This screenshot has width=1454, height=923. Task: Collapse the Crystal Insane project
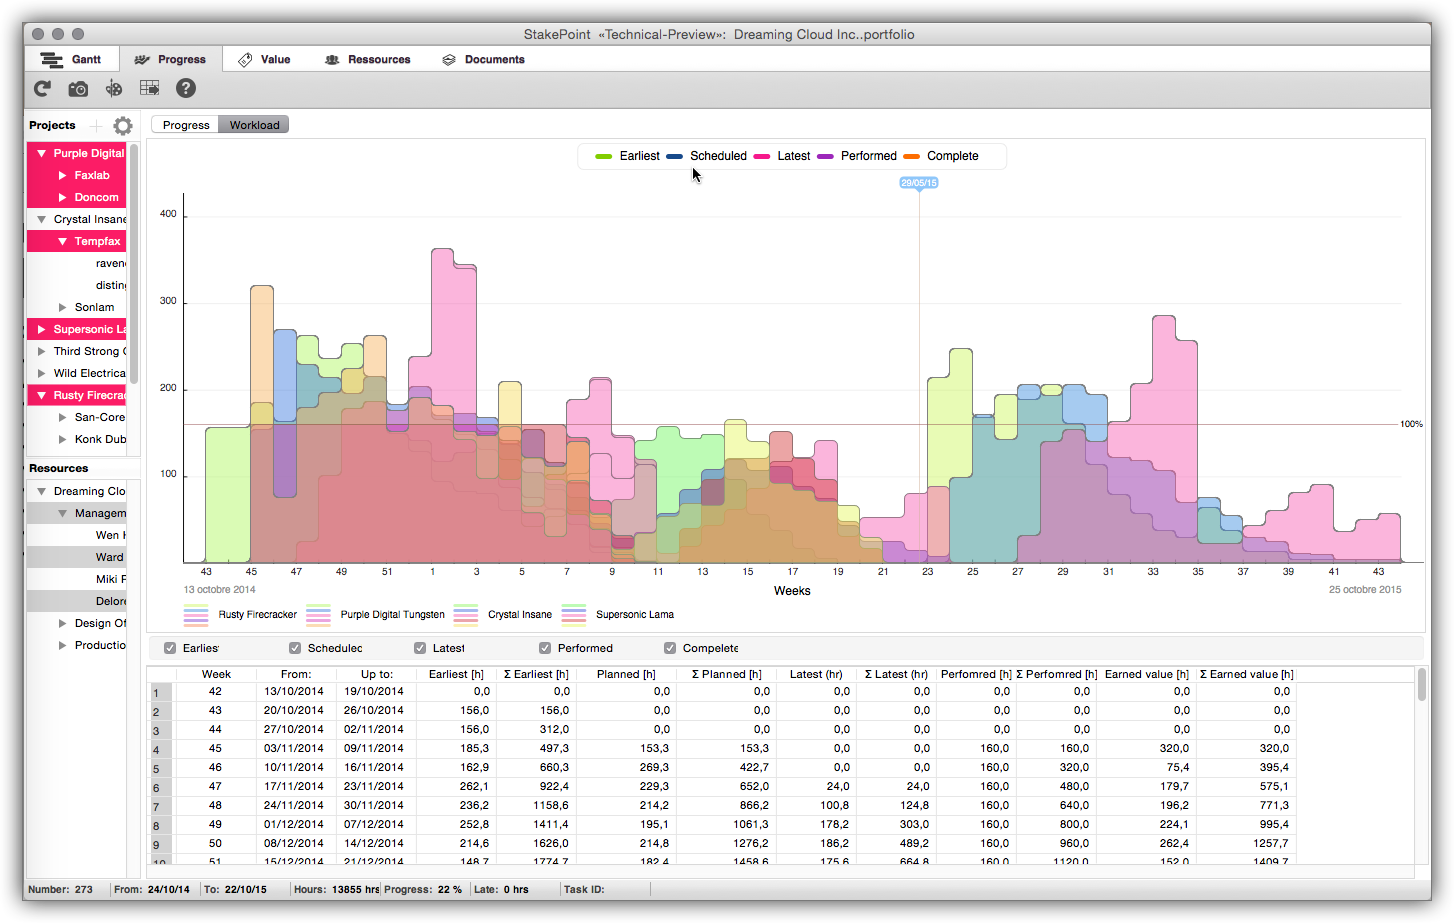(41, 219)
